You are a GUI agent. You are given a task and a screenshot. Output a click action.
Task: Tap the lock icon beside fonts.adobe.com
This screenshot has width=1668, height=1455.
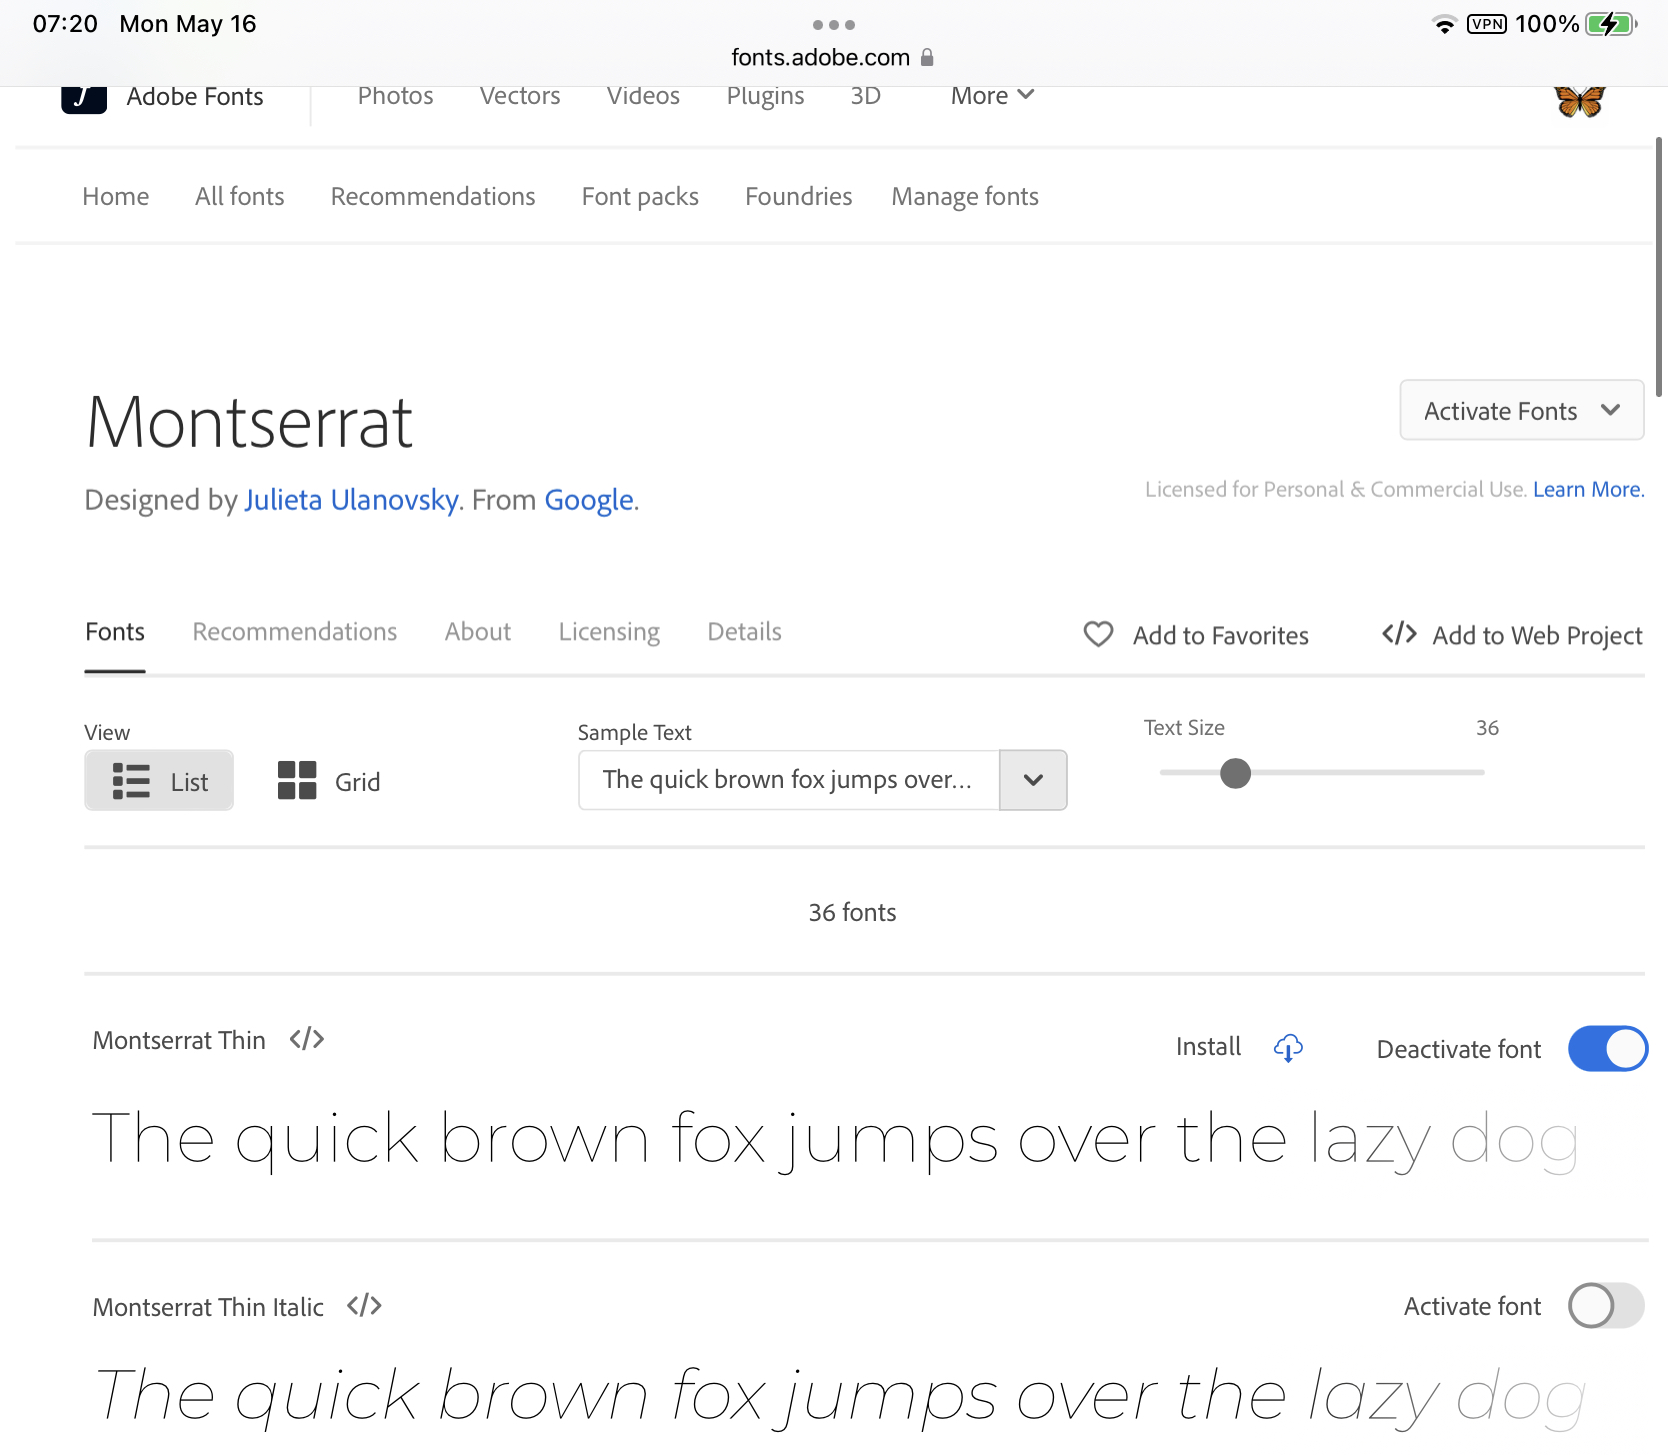point(927,58)
